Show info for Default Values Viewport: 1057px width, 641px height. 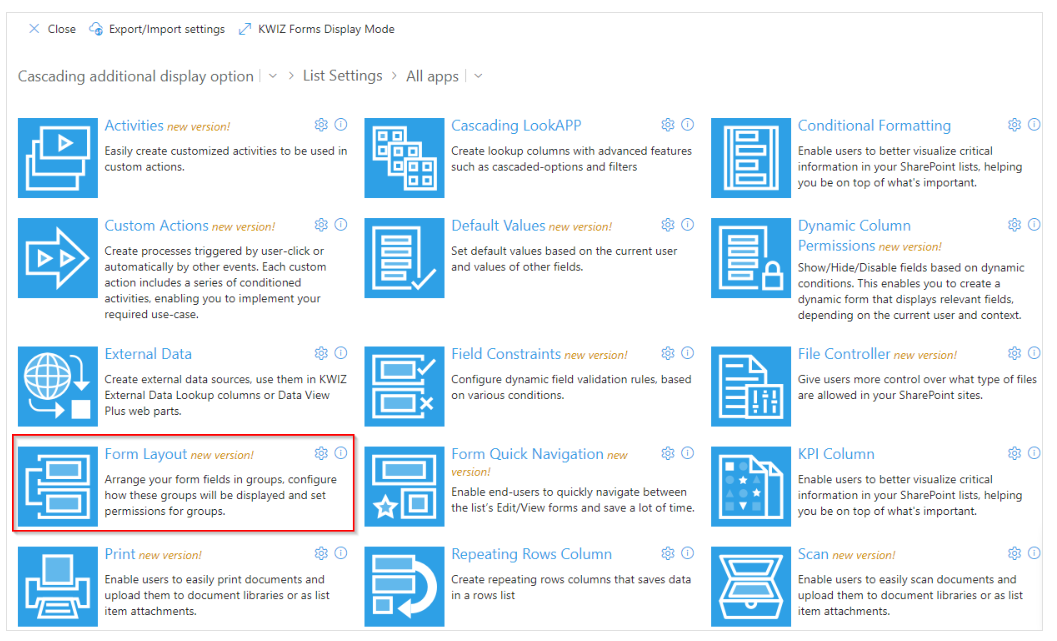click(x=688, y=224)
